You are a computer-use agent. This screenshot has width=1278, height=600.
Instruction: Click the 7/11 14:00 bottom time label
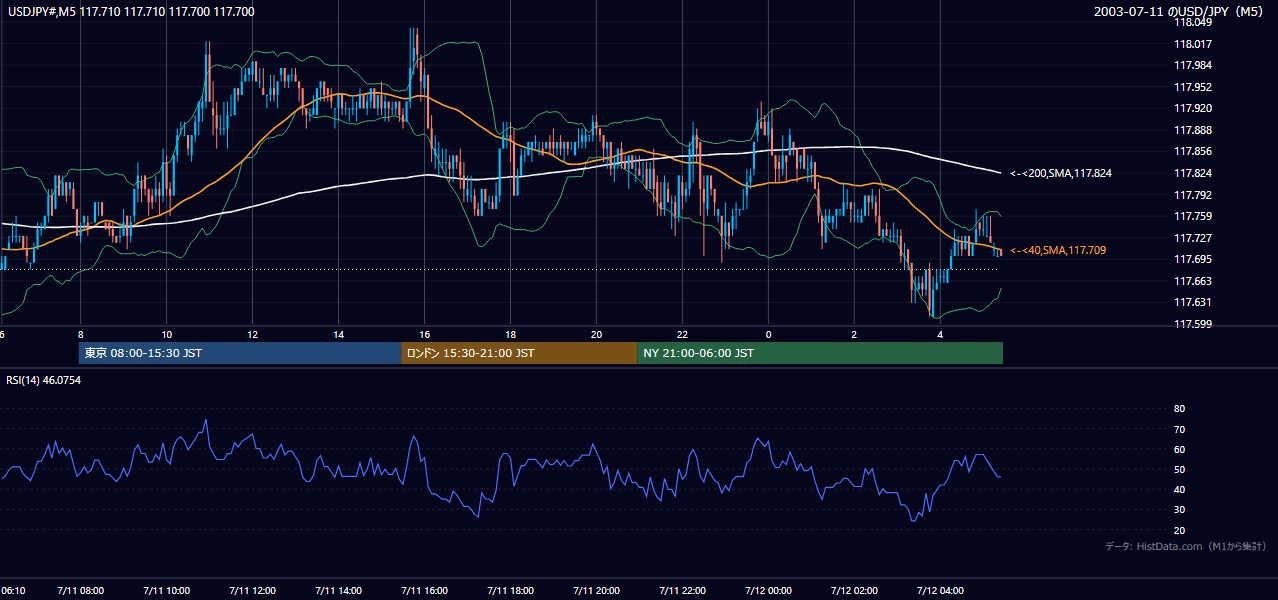[338, 591]
